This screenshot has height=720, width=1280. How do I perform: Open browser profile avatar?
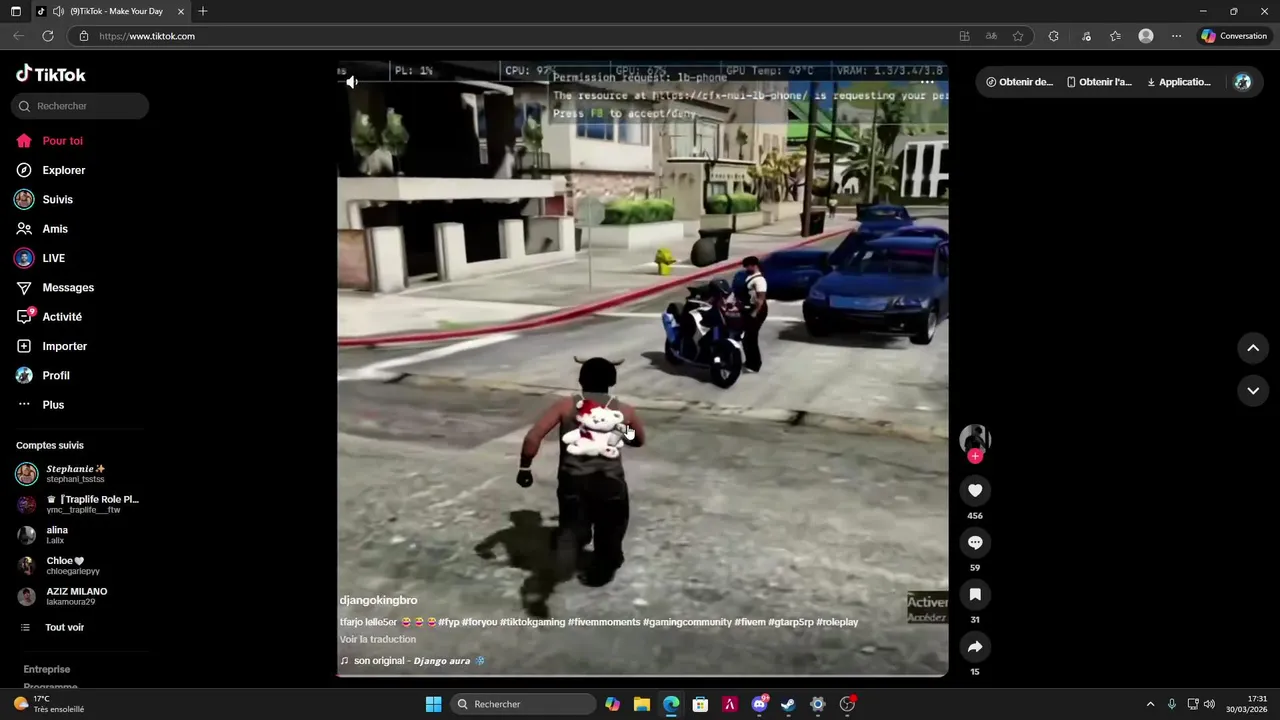tap(1146, 36)
